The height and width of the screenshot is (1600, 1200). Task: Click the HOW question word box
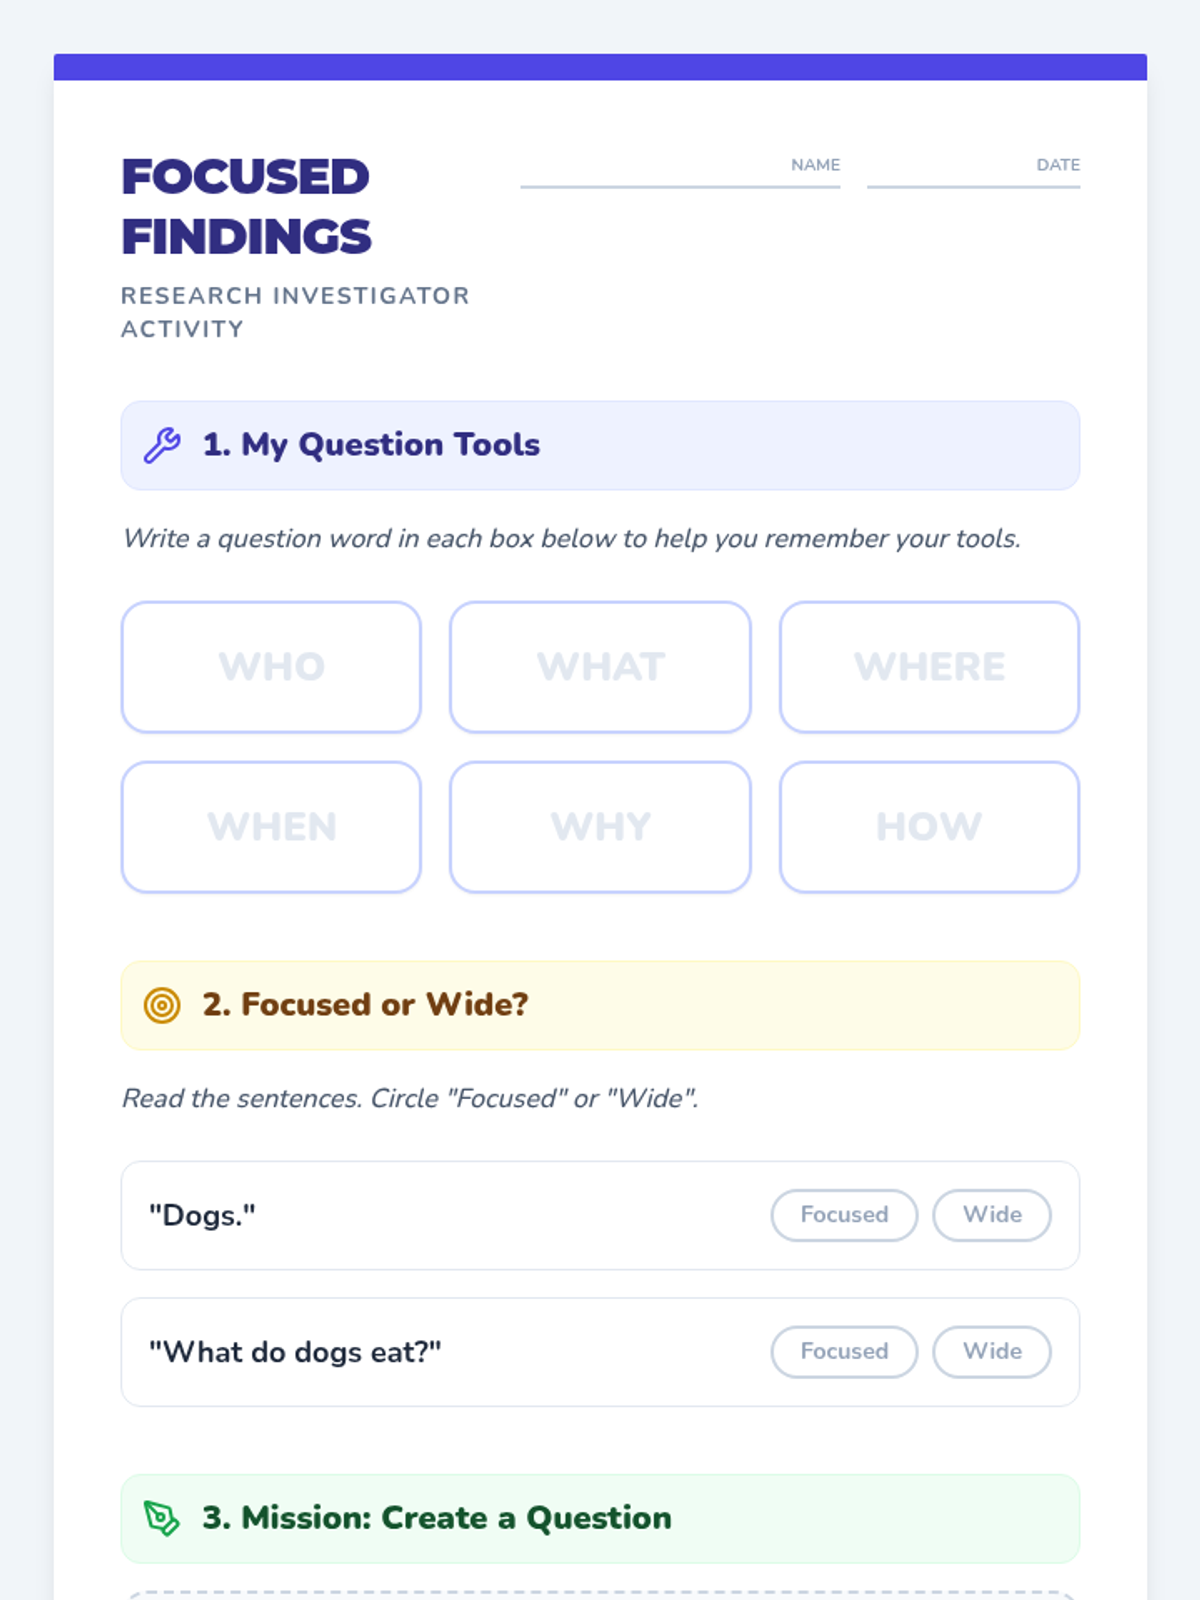point(929,827)
